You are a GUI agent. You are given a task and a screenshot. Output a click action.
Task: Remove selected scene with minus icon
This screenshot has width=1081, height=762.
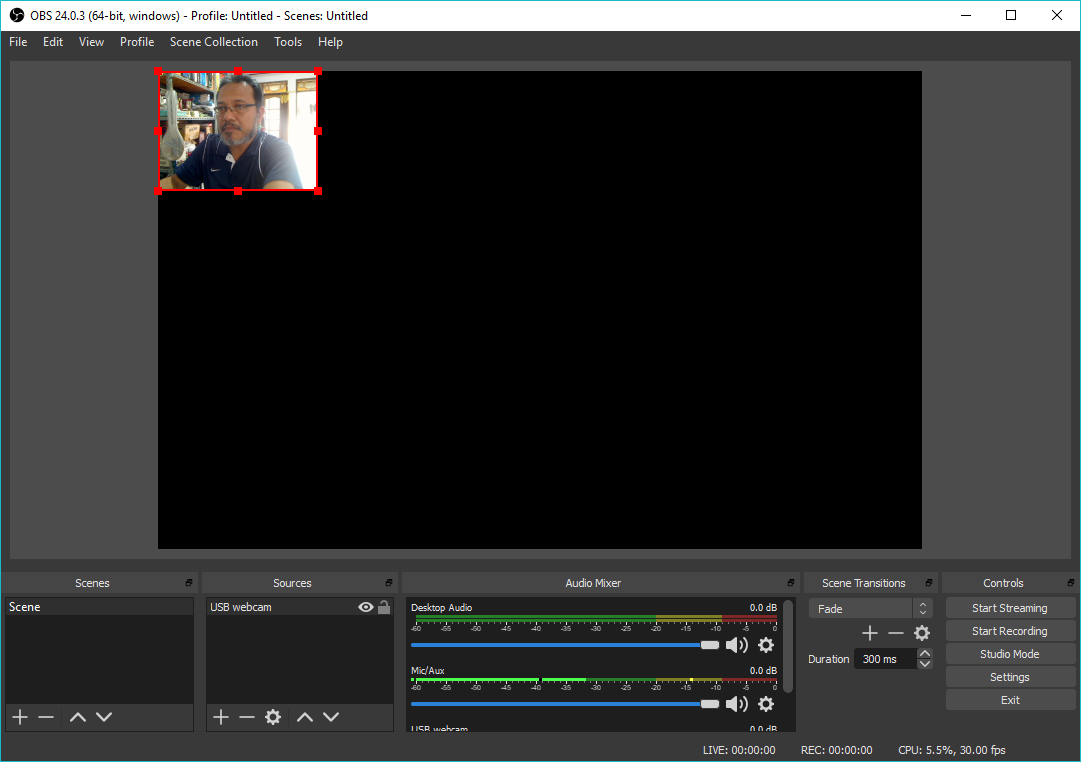(x=46, y=717)
